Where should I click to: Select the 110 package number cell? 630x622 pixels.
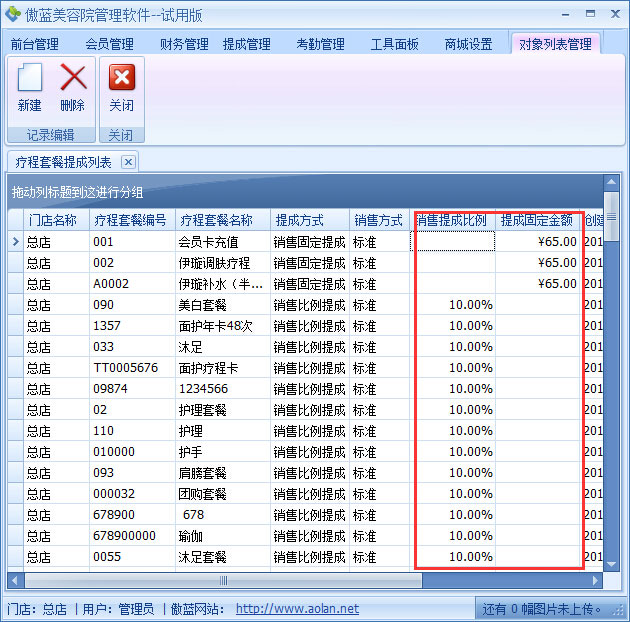pyautogui.click(x=132, y=430)
